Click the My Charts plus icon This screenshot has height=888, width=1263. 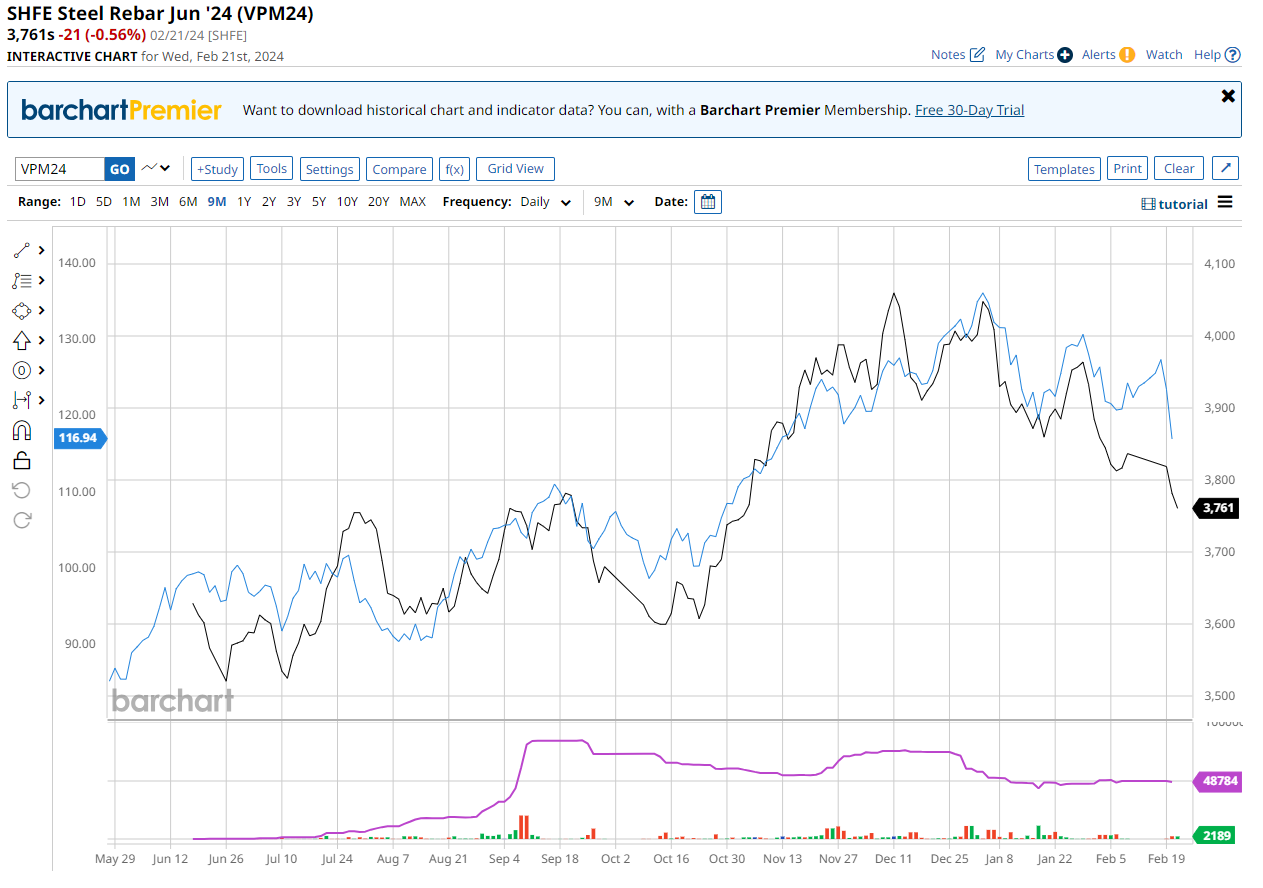(x=1065, y=55)
